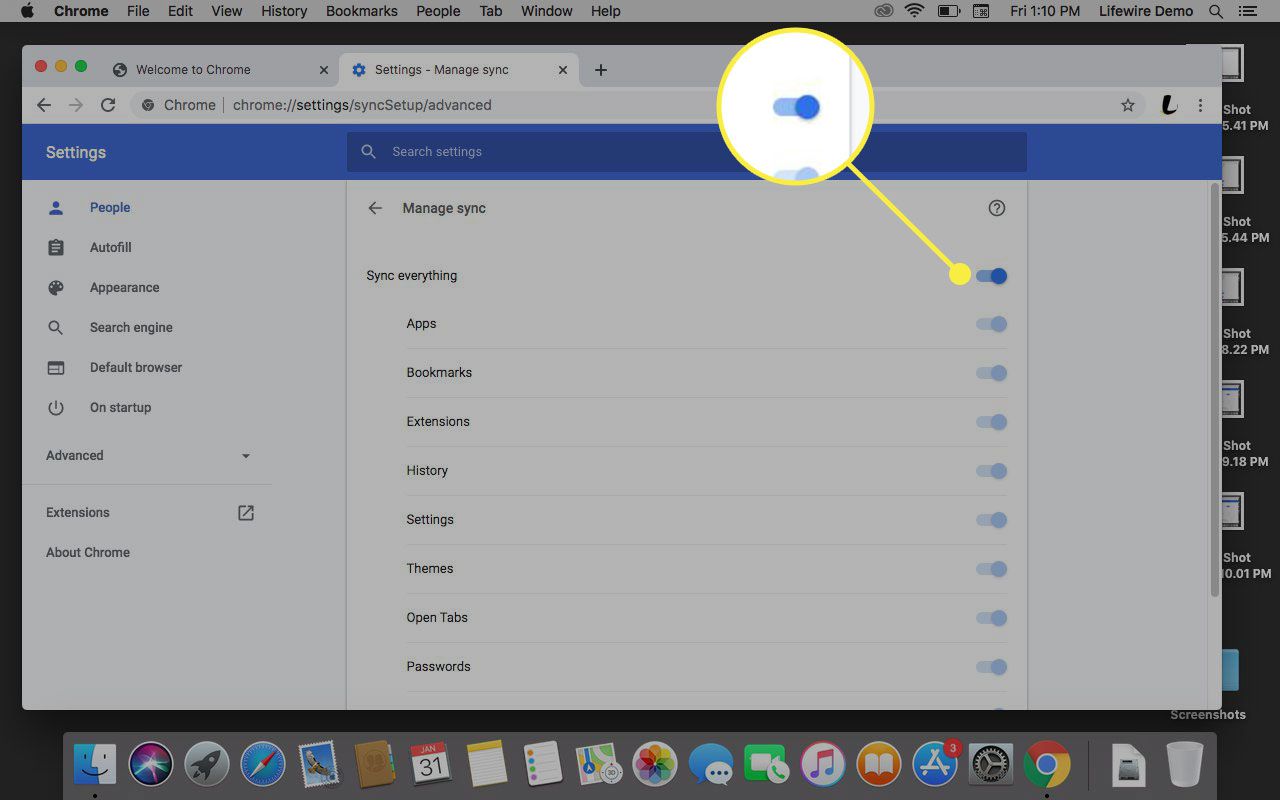This screenshot has height=800, width=1280.
Task: Open Messages in the dock
Action: [x=711, y=766]
